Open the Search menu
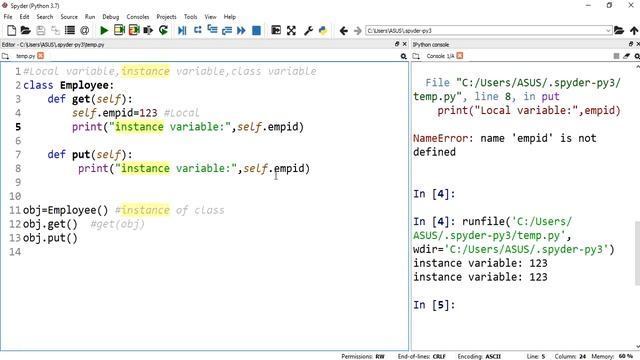The width and height of the screenshot is (640, 360). point(44,17)
